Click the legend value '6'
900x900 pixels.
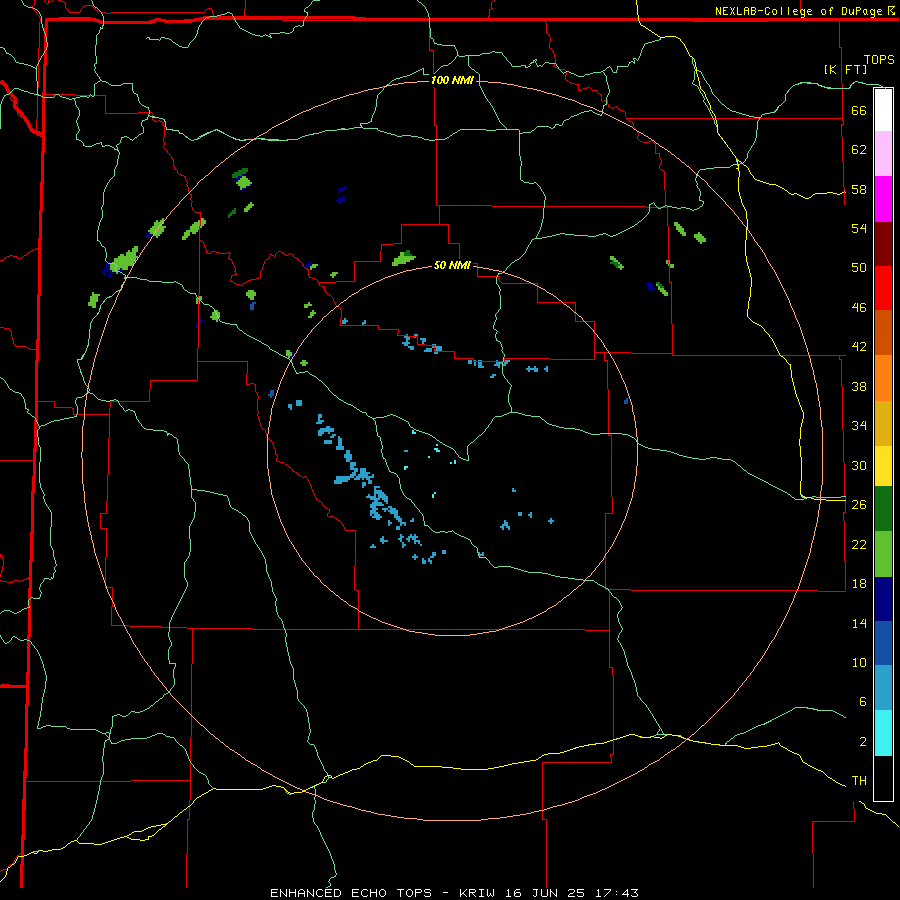click(862, 702)
